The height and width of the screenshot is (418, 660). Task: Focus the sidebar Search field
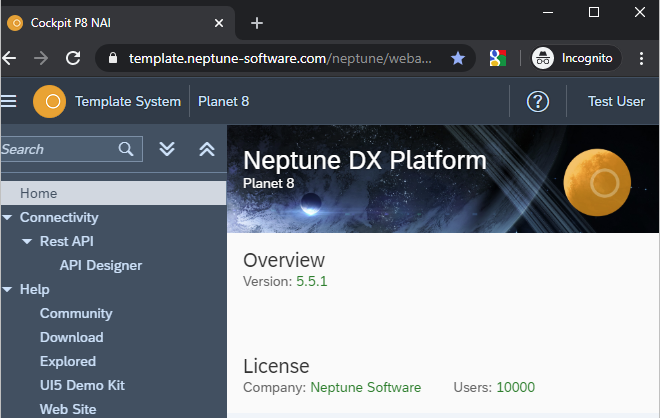[55, 149]
